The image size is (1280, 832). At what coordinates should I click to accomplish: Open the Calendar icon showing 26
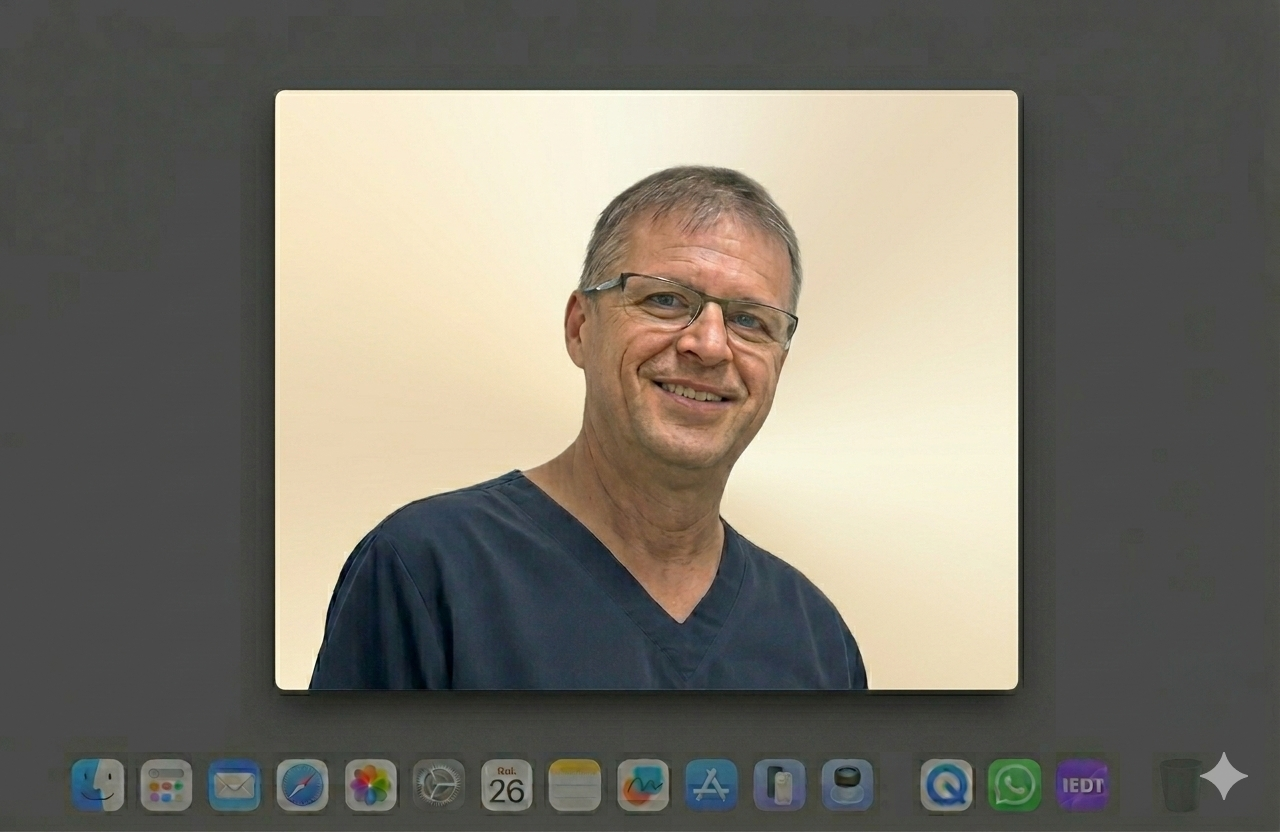click(x=507, y=785)
